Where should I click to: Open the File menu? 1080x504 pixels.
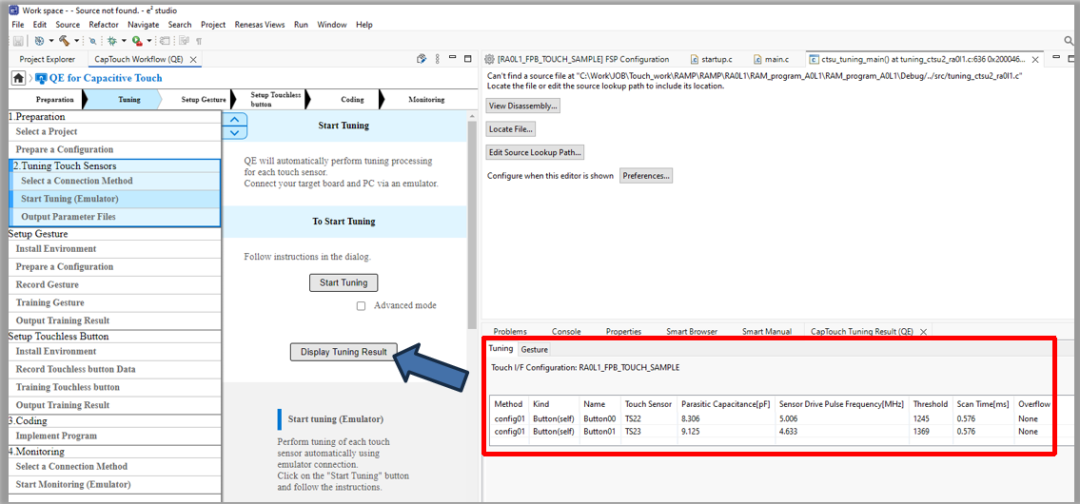(x=18, y=24)
